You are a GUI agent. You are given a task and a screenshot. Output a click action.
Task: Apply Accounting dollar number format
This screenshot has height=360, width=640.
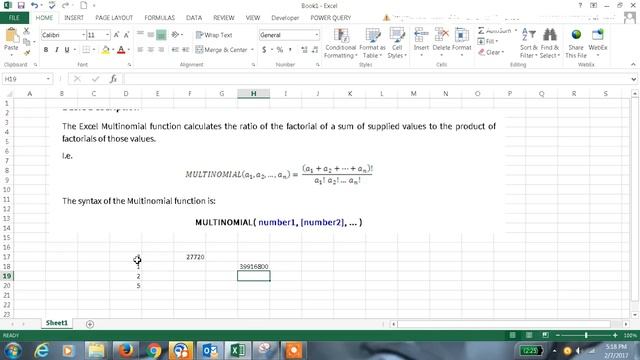(x=264, y=50)
